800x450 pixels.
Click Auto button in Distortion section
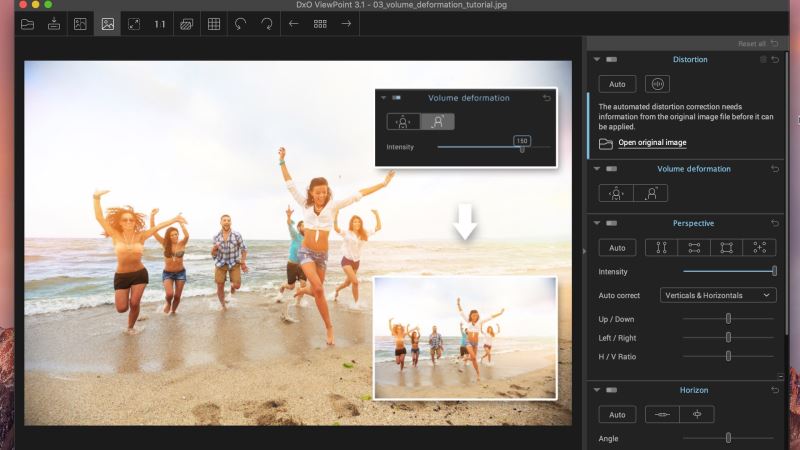(617, 84)
